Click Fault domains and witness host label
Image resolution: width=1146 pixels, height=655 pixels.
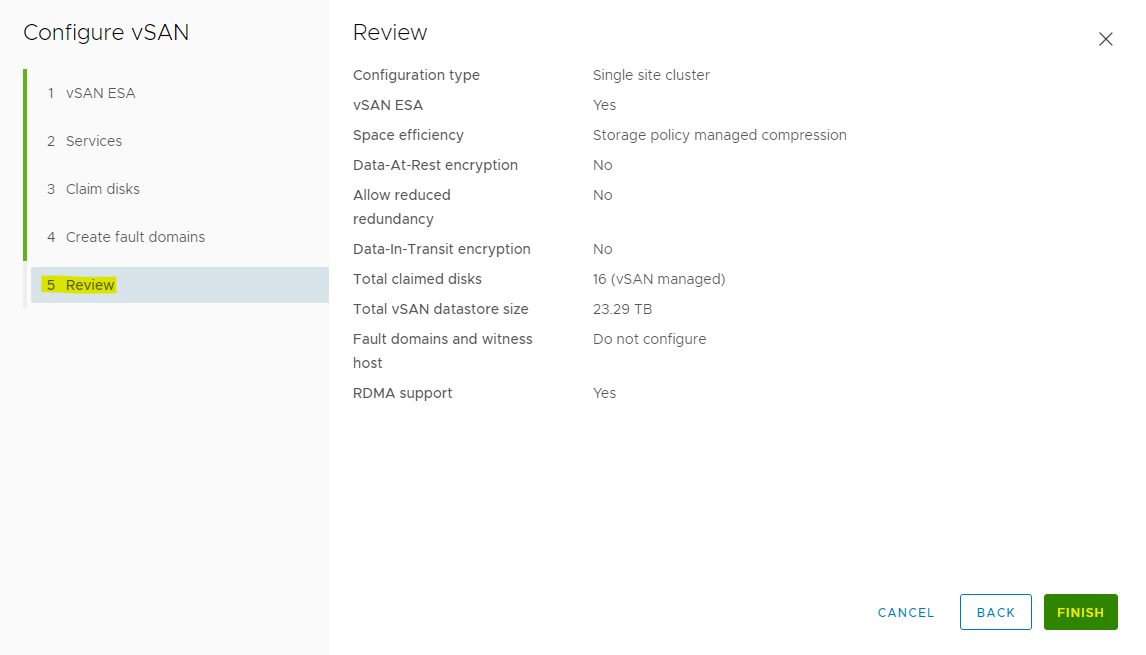point(442,351)
